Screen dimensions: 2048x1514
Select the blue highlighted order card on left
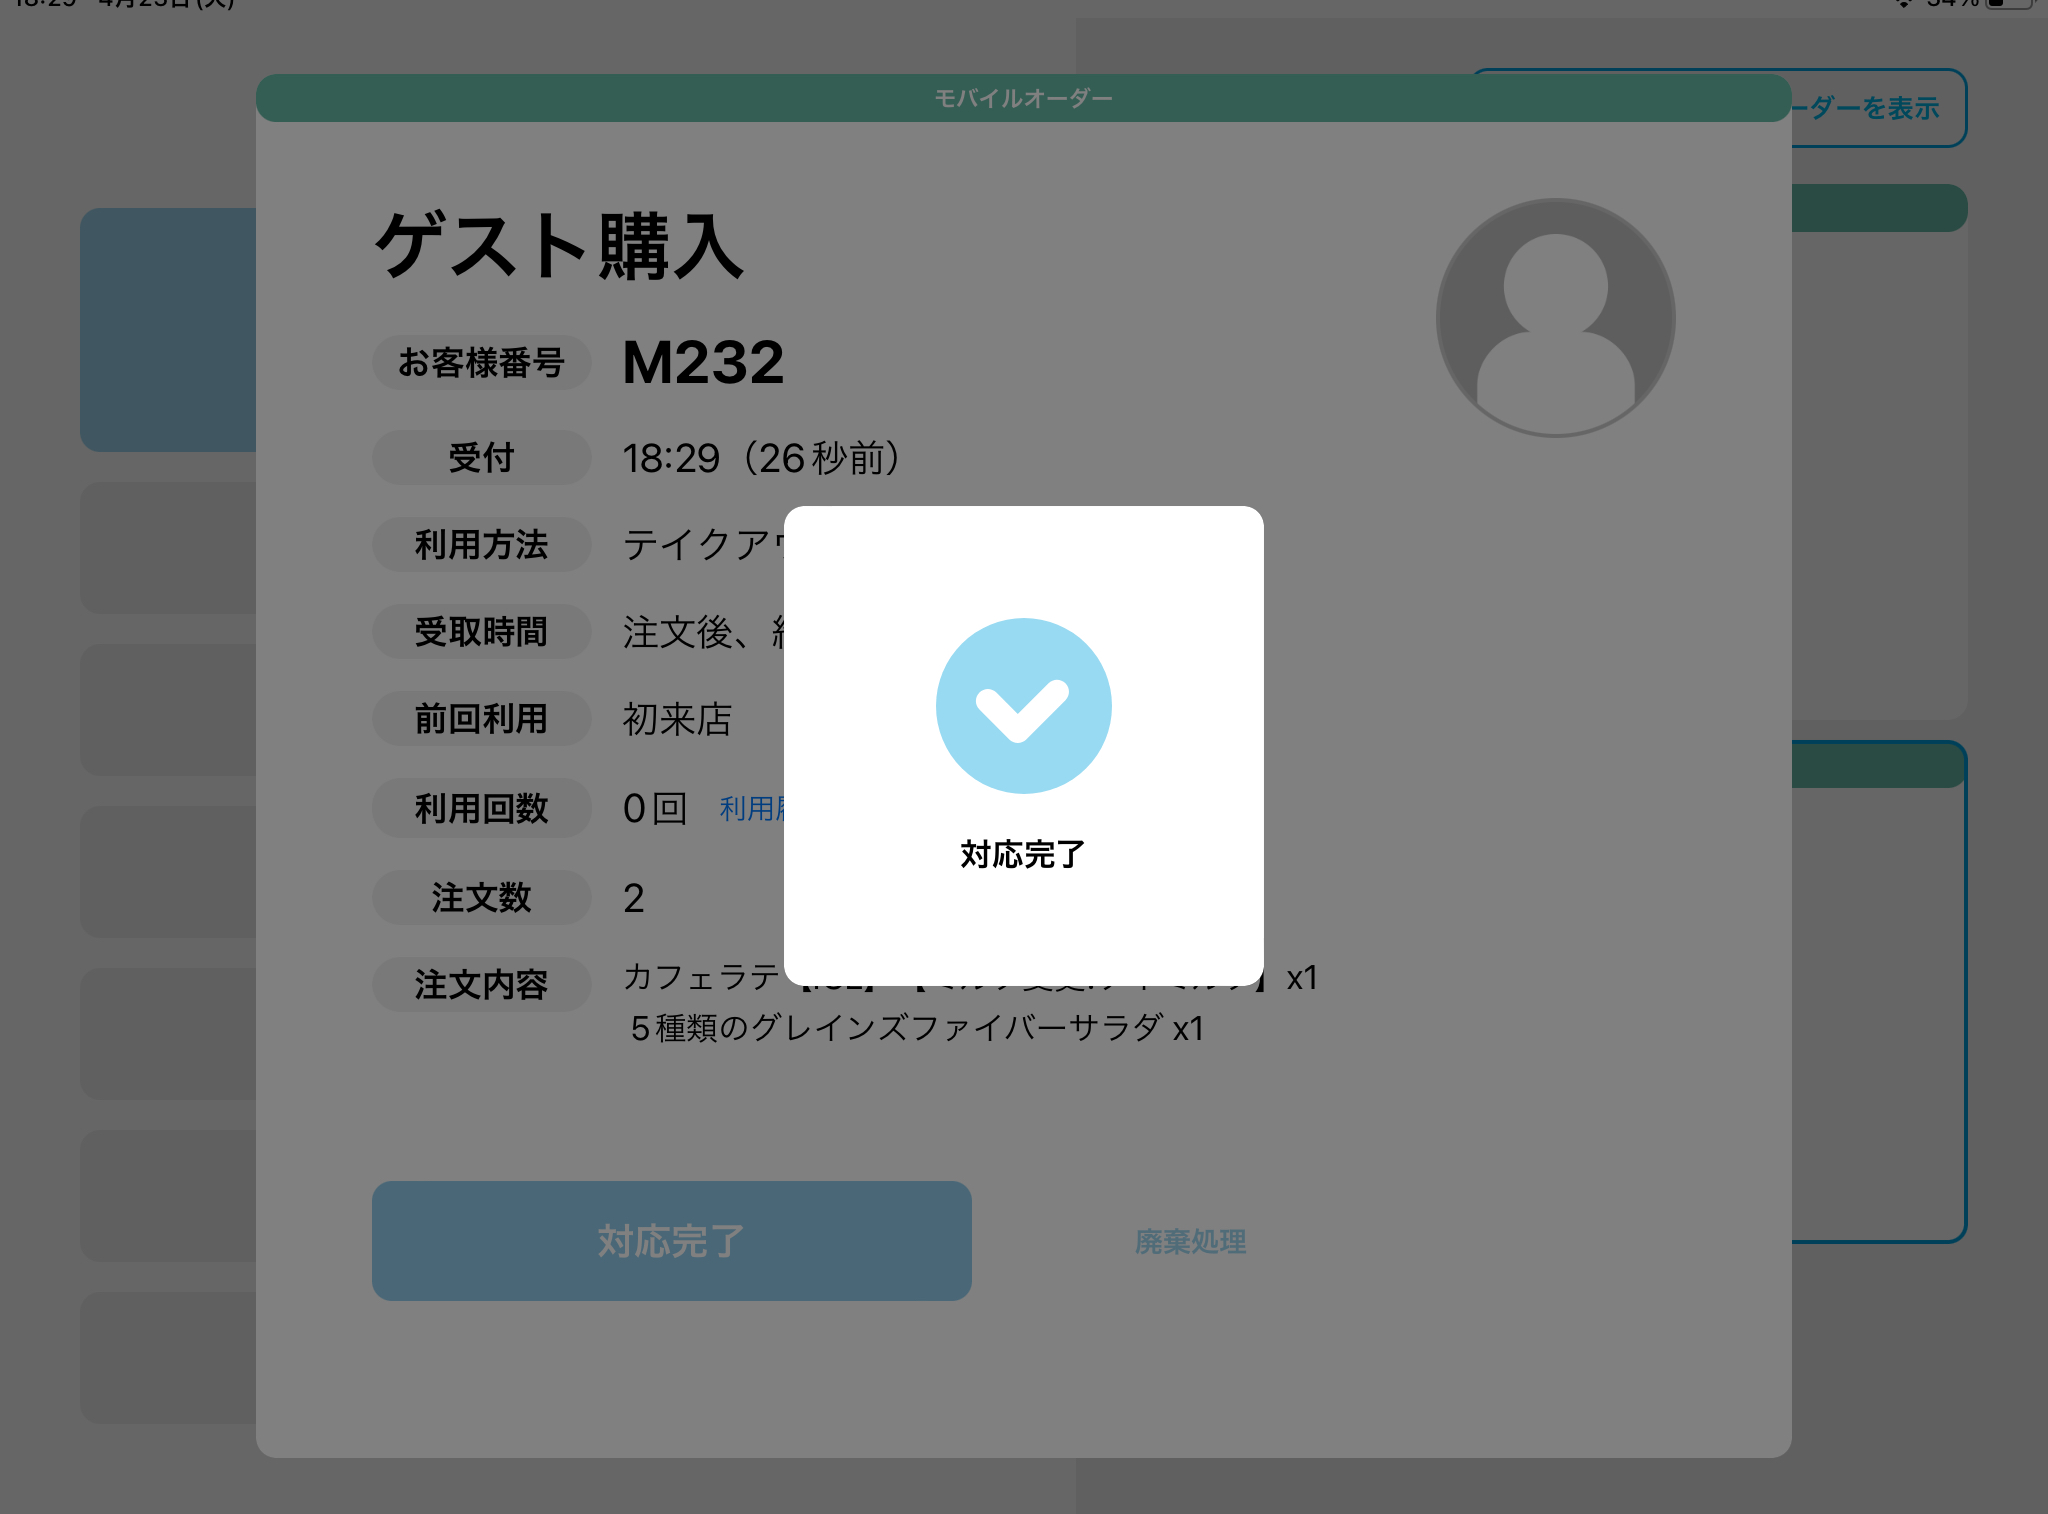click(x=168, y=329)
